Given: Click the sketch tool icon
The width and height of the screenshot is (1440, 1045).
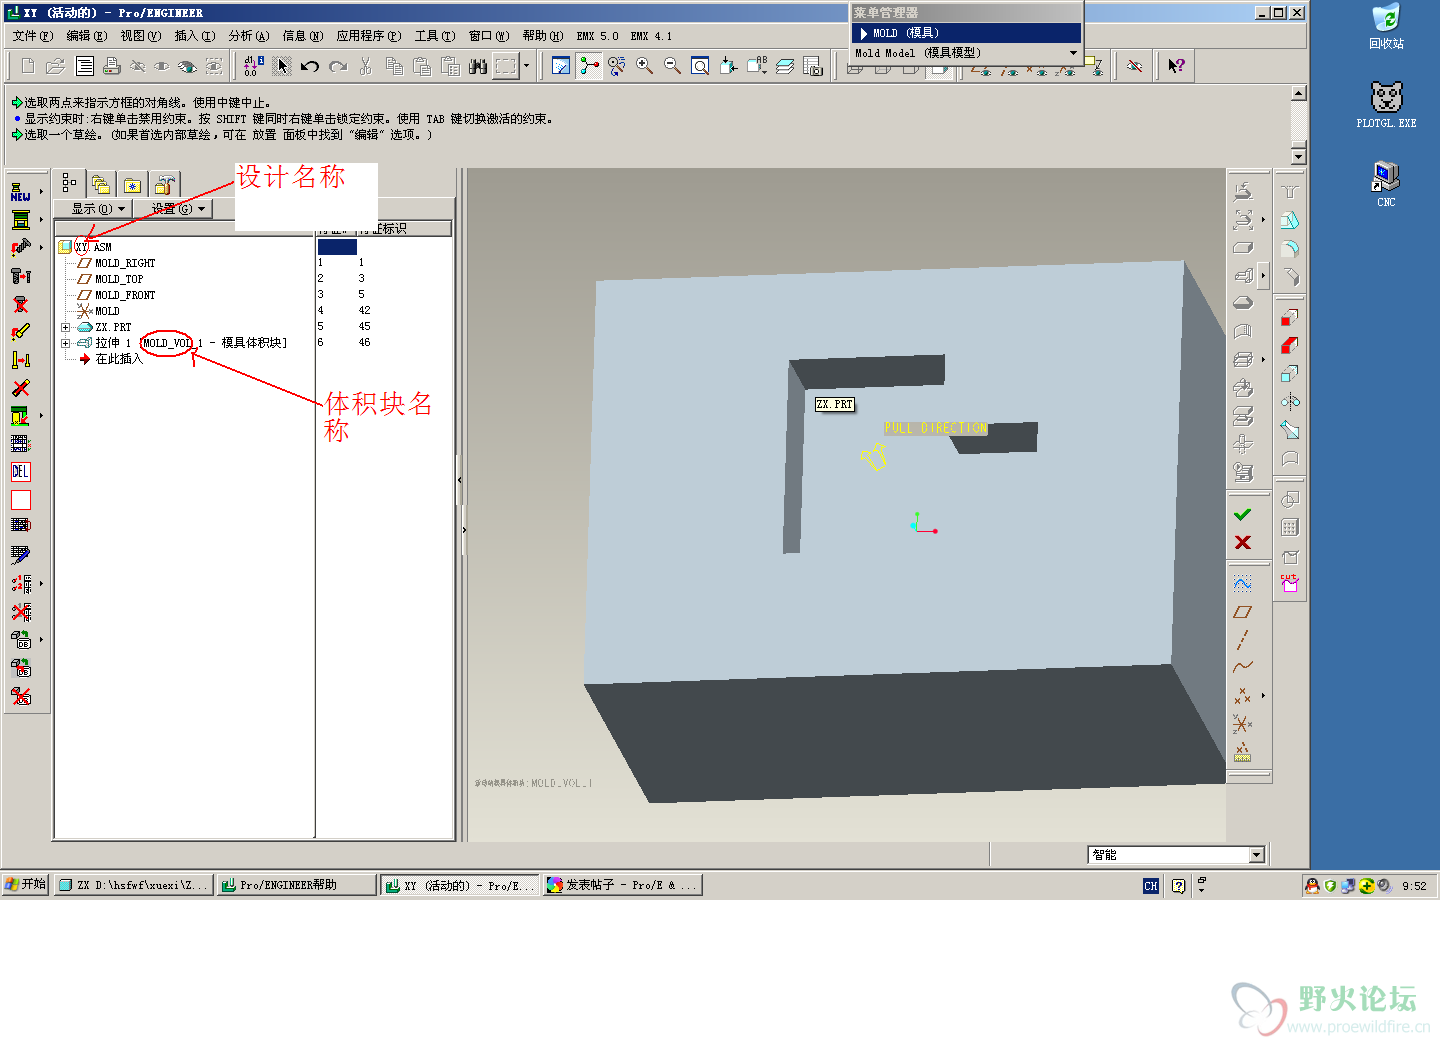Looking at the screenshot, I should pos(1243,583).
